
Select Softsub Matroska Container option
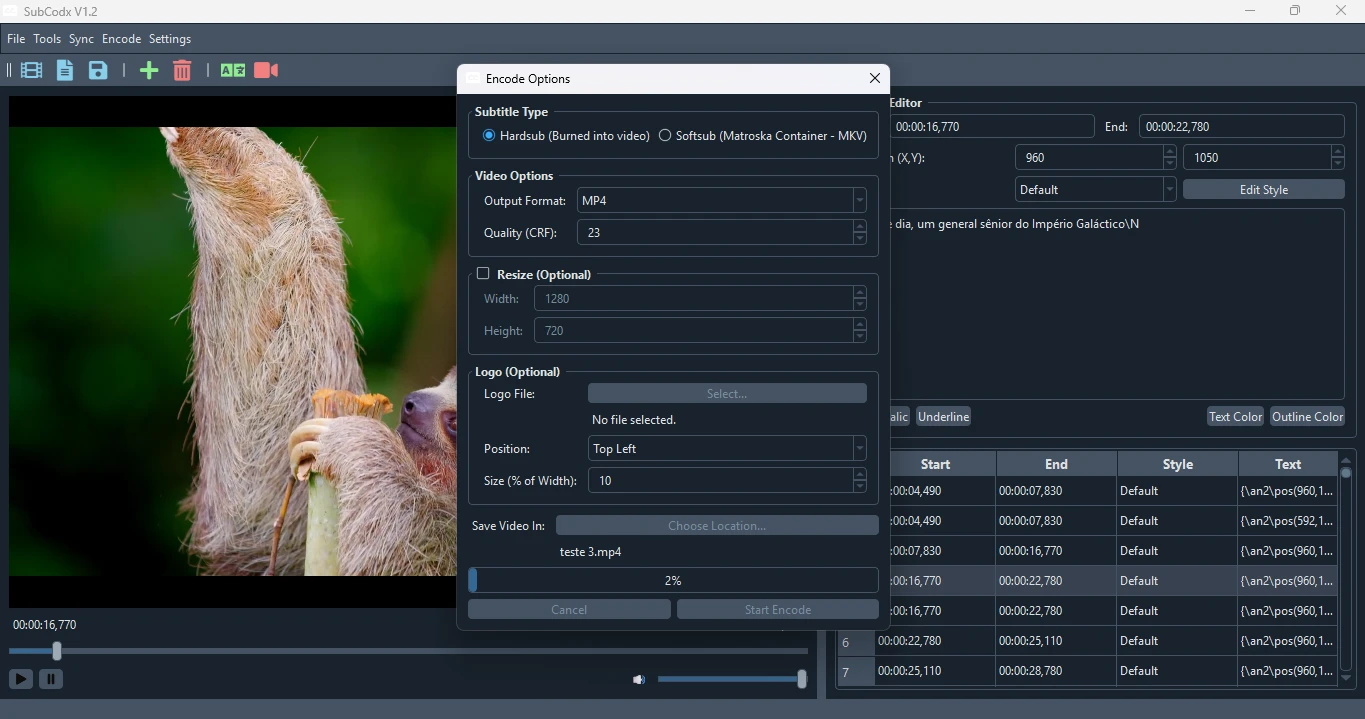762,136
